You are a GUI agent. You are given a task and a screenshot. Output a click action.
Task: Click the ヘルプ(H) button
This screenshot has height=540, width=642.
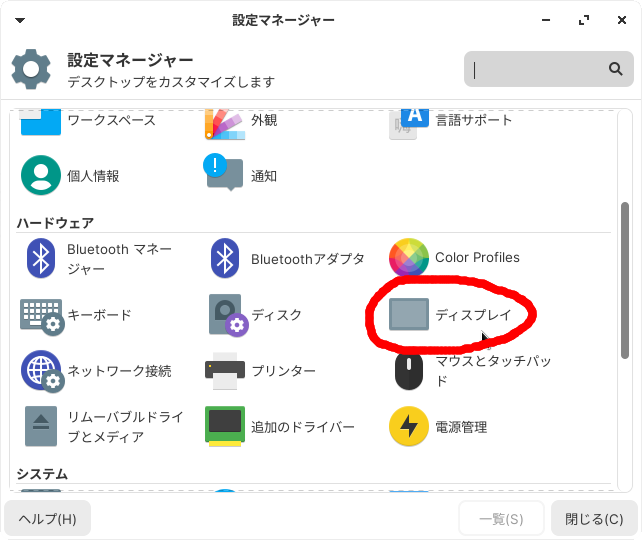pyautogui.click(x=47, y=519)
